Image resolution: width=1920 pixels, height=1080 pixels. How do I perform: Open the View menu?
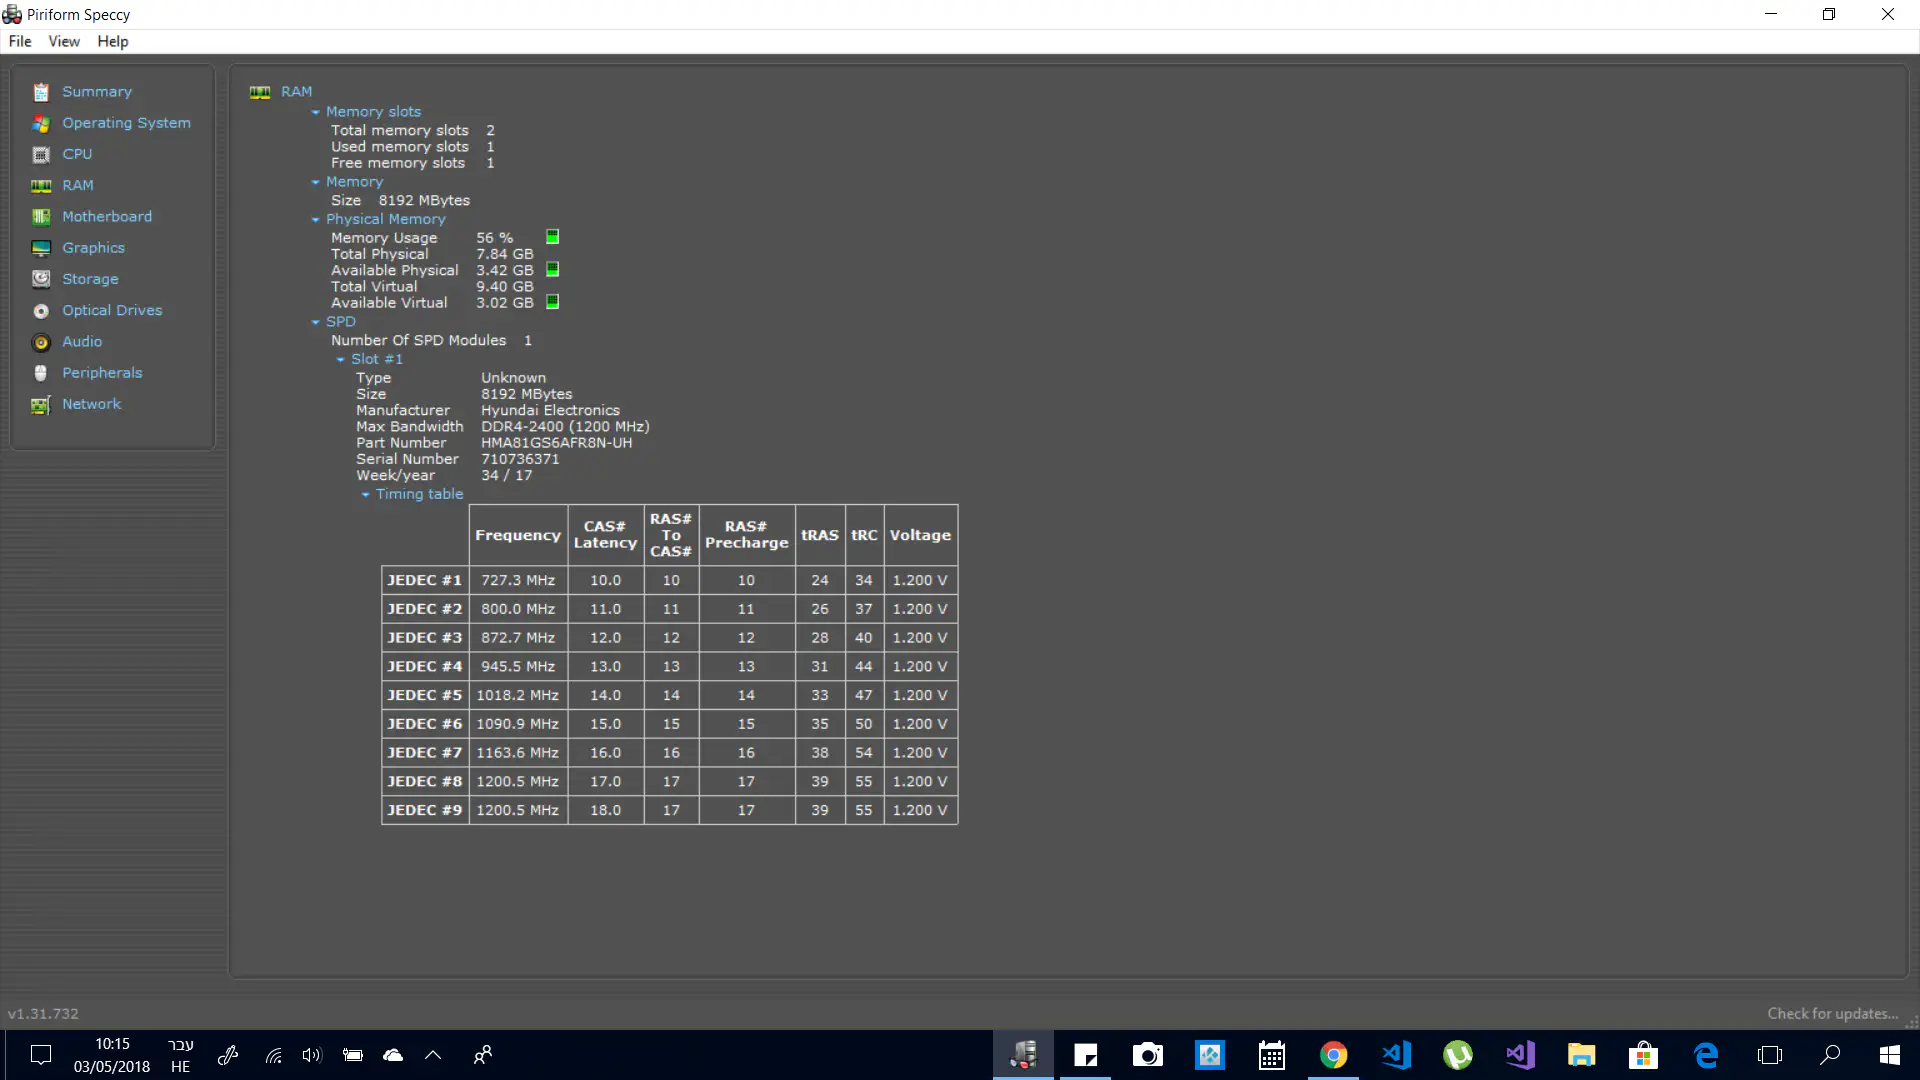pos(64,41)
